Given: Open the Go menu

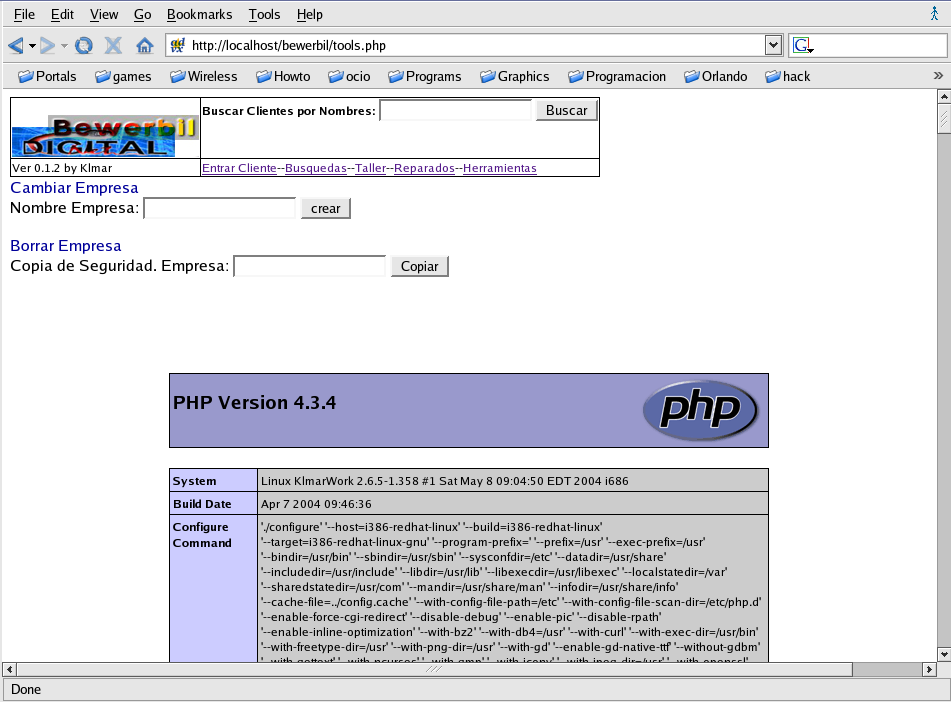Looking at the screenshot, I should coord(143,15).
